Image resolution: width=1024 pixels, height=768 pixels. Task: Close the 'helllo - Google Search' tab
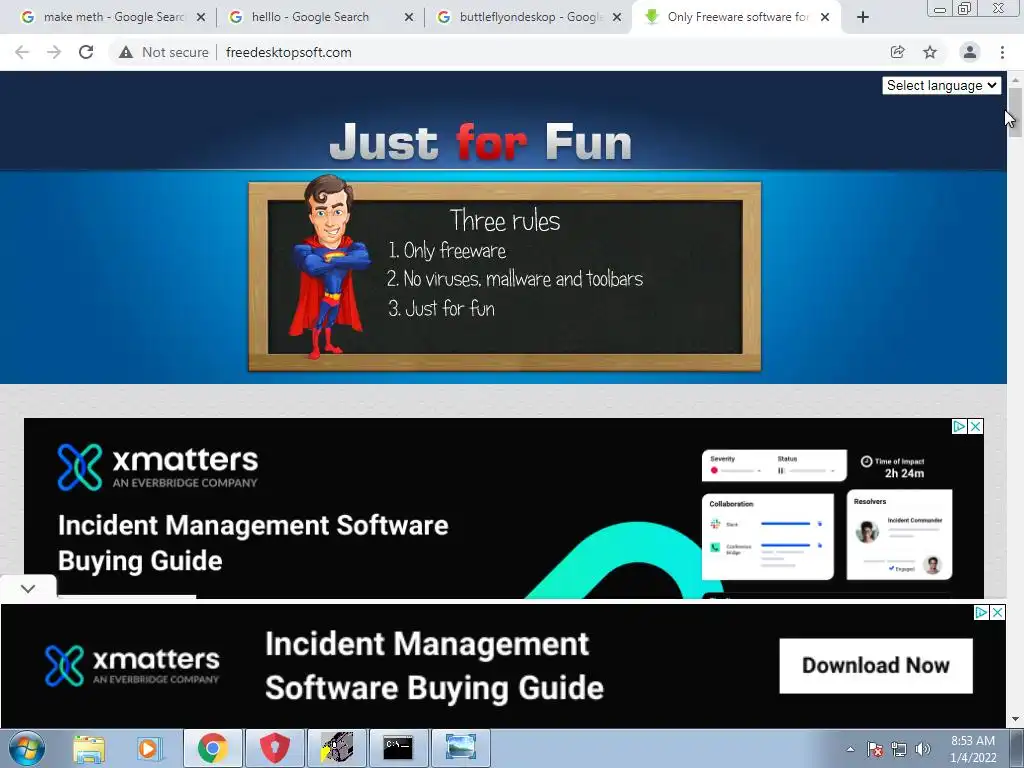pyautogui.click(x=409, y=18)
